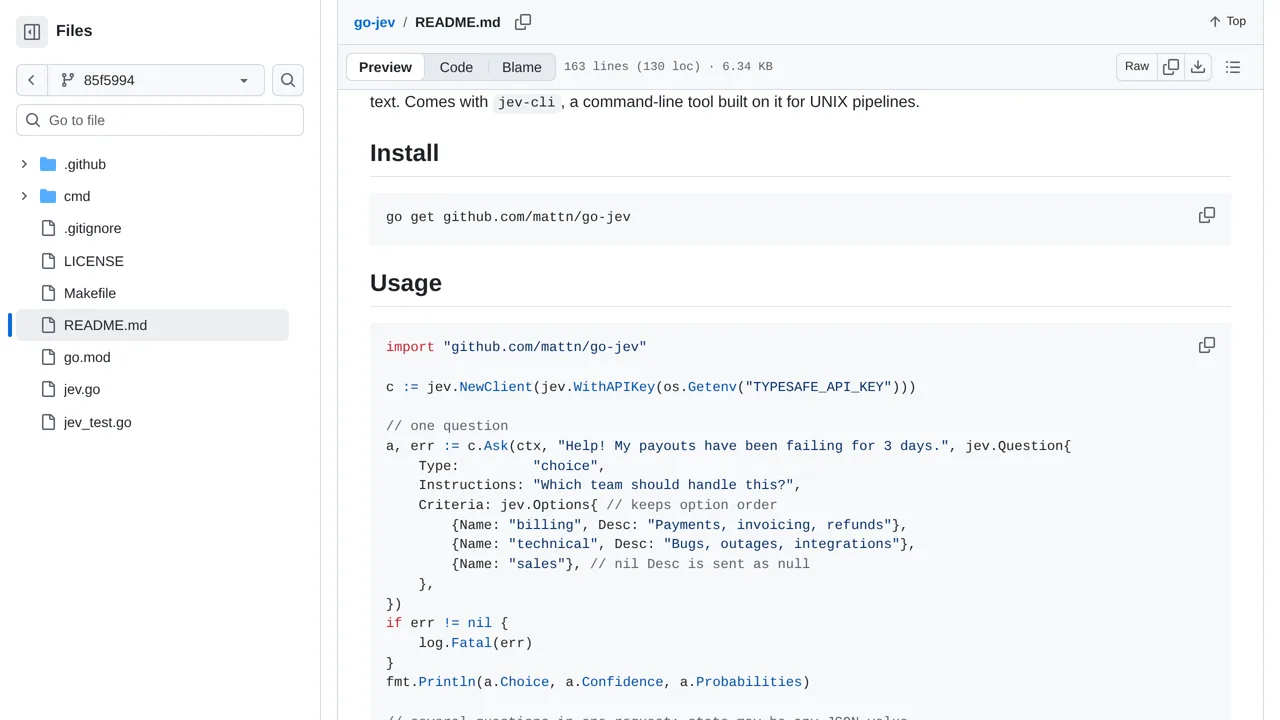Screen dimensions: 1280x720
Task: Copy file path icon next to README.md
Action: click(523, 22)
